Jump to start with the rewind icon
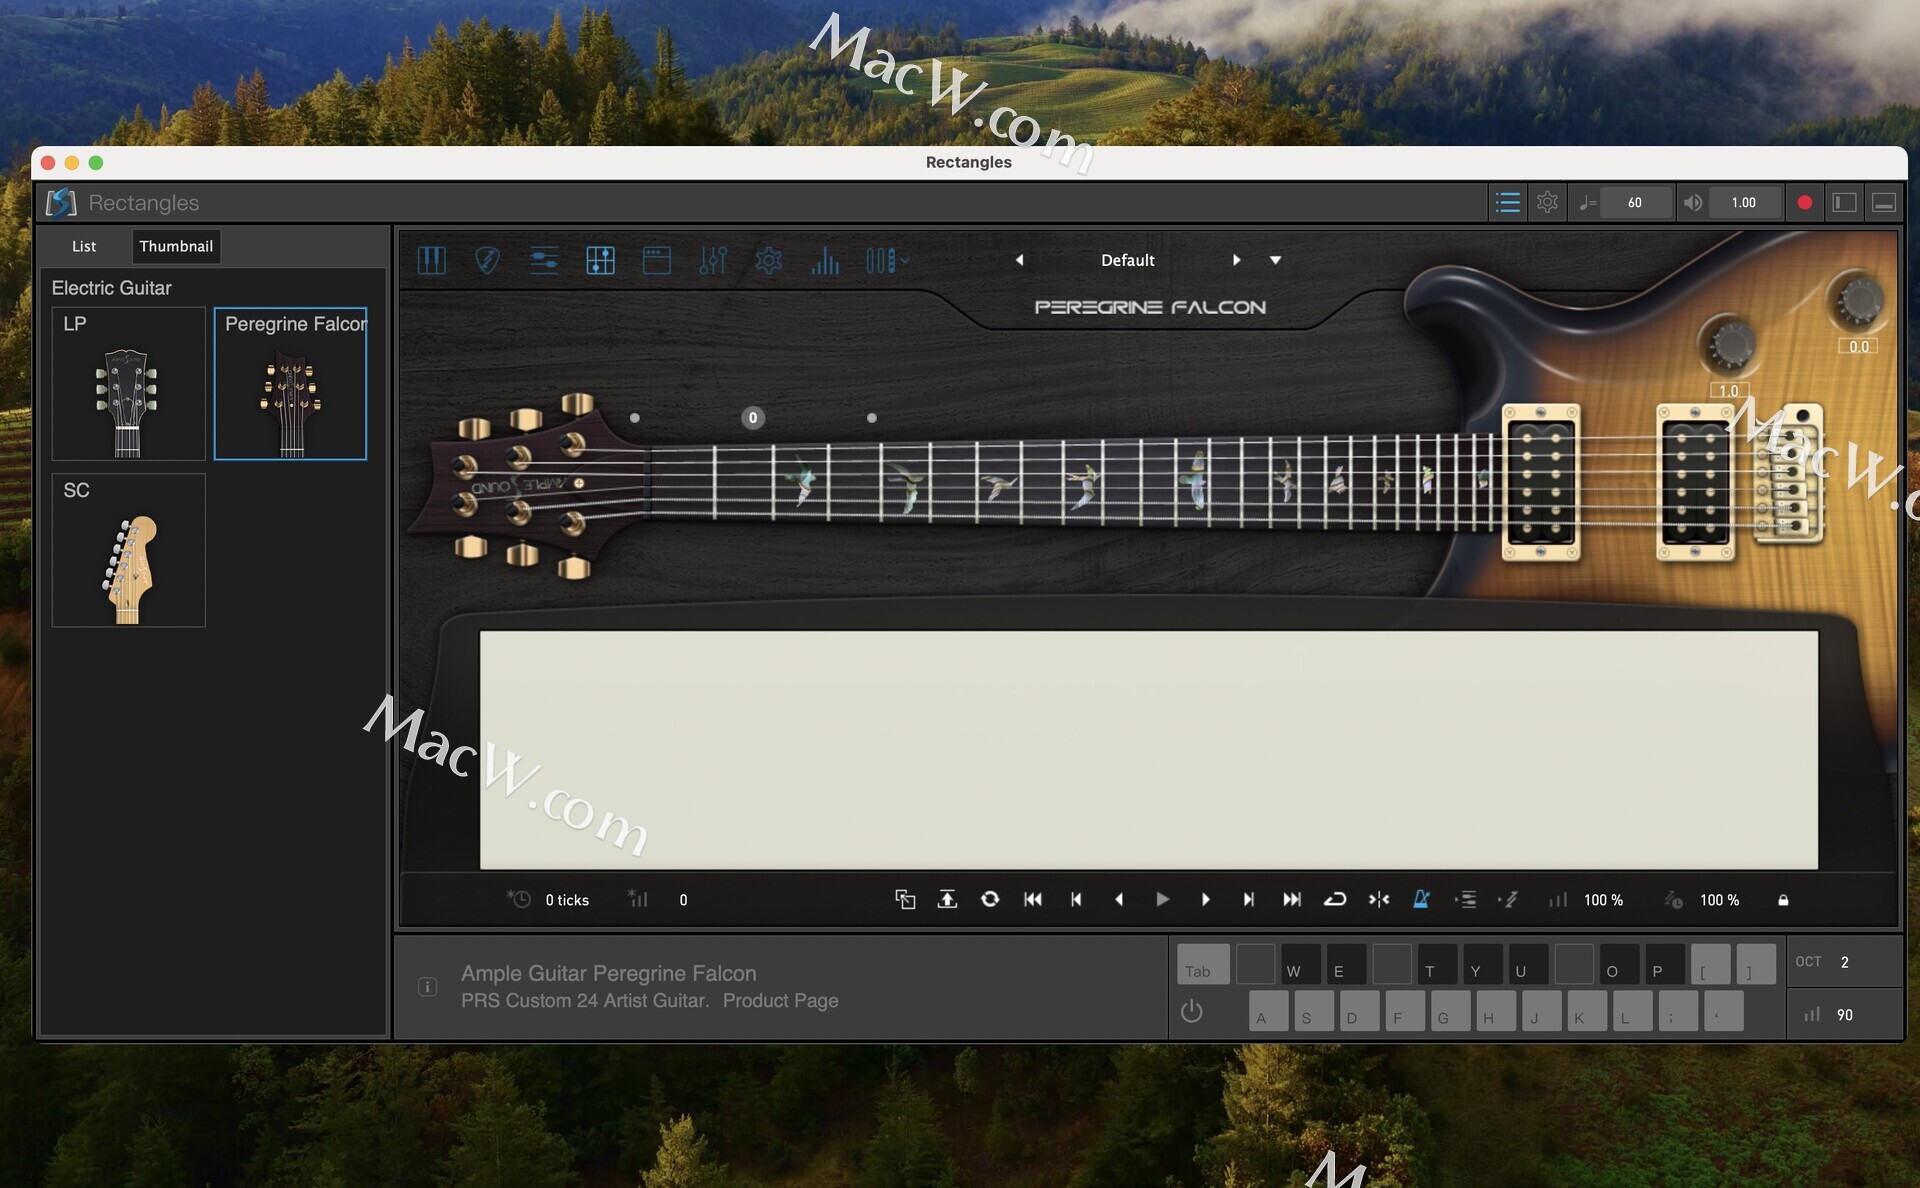This screenshot has width=1920, height=1188. coord(1033,900)
